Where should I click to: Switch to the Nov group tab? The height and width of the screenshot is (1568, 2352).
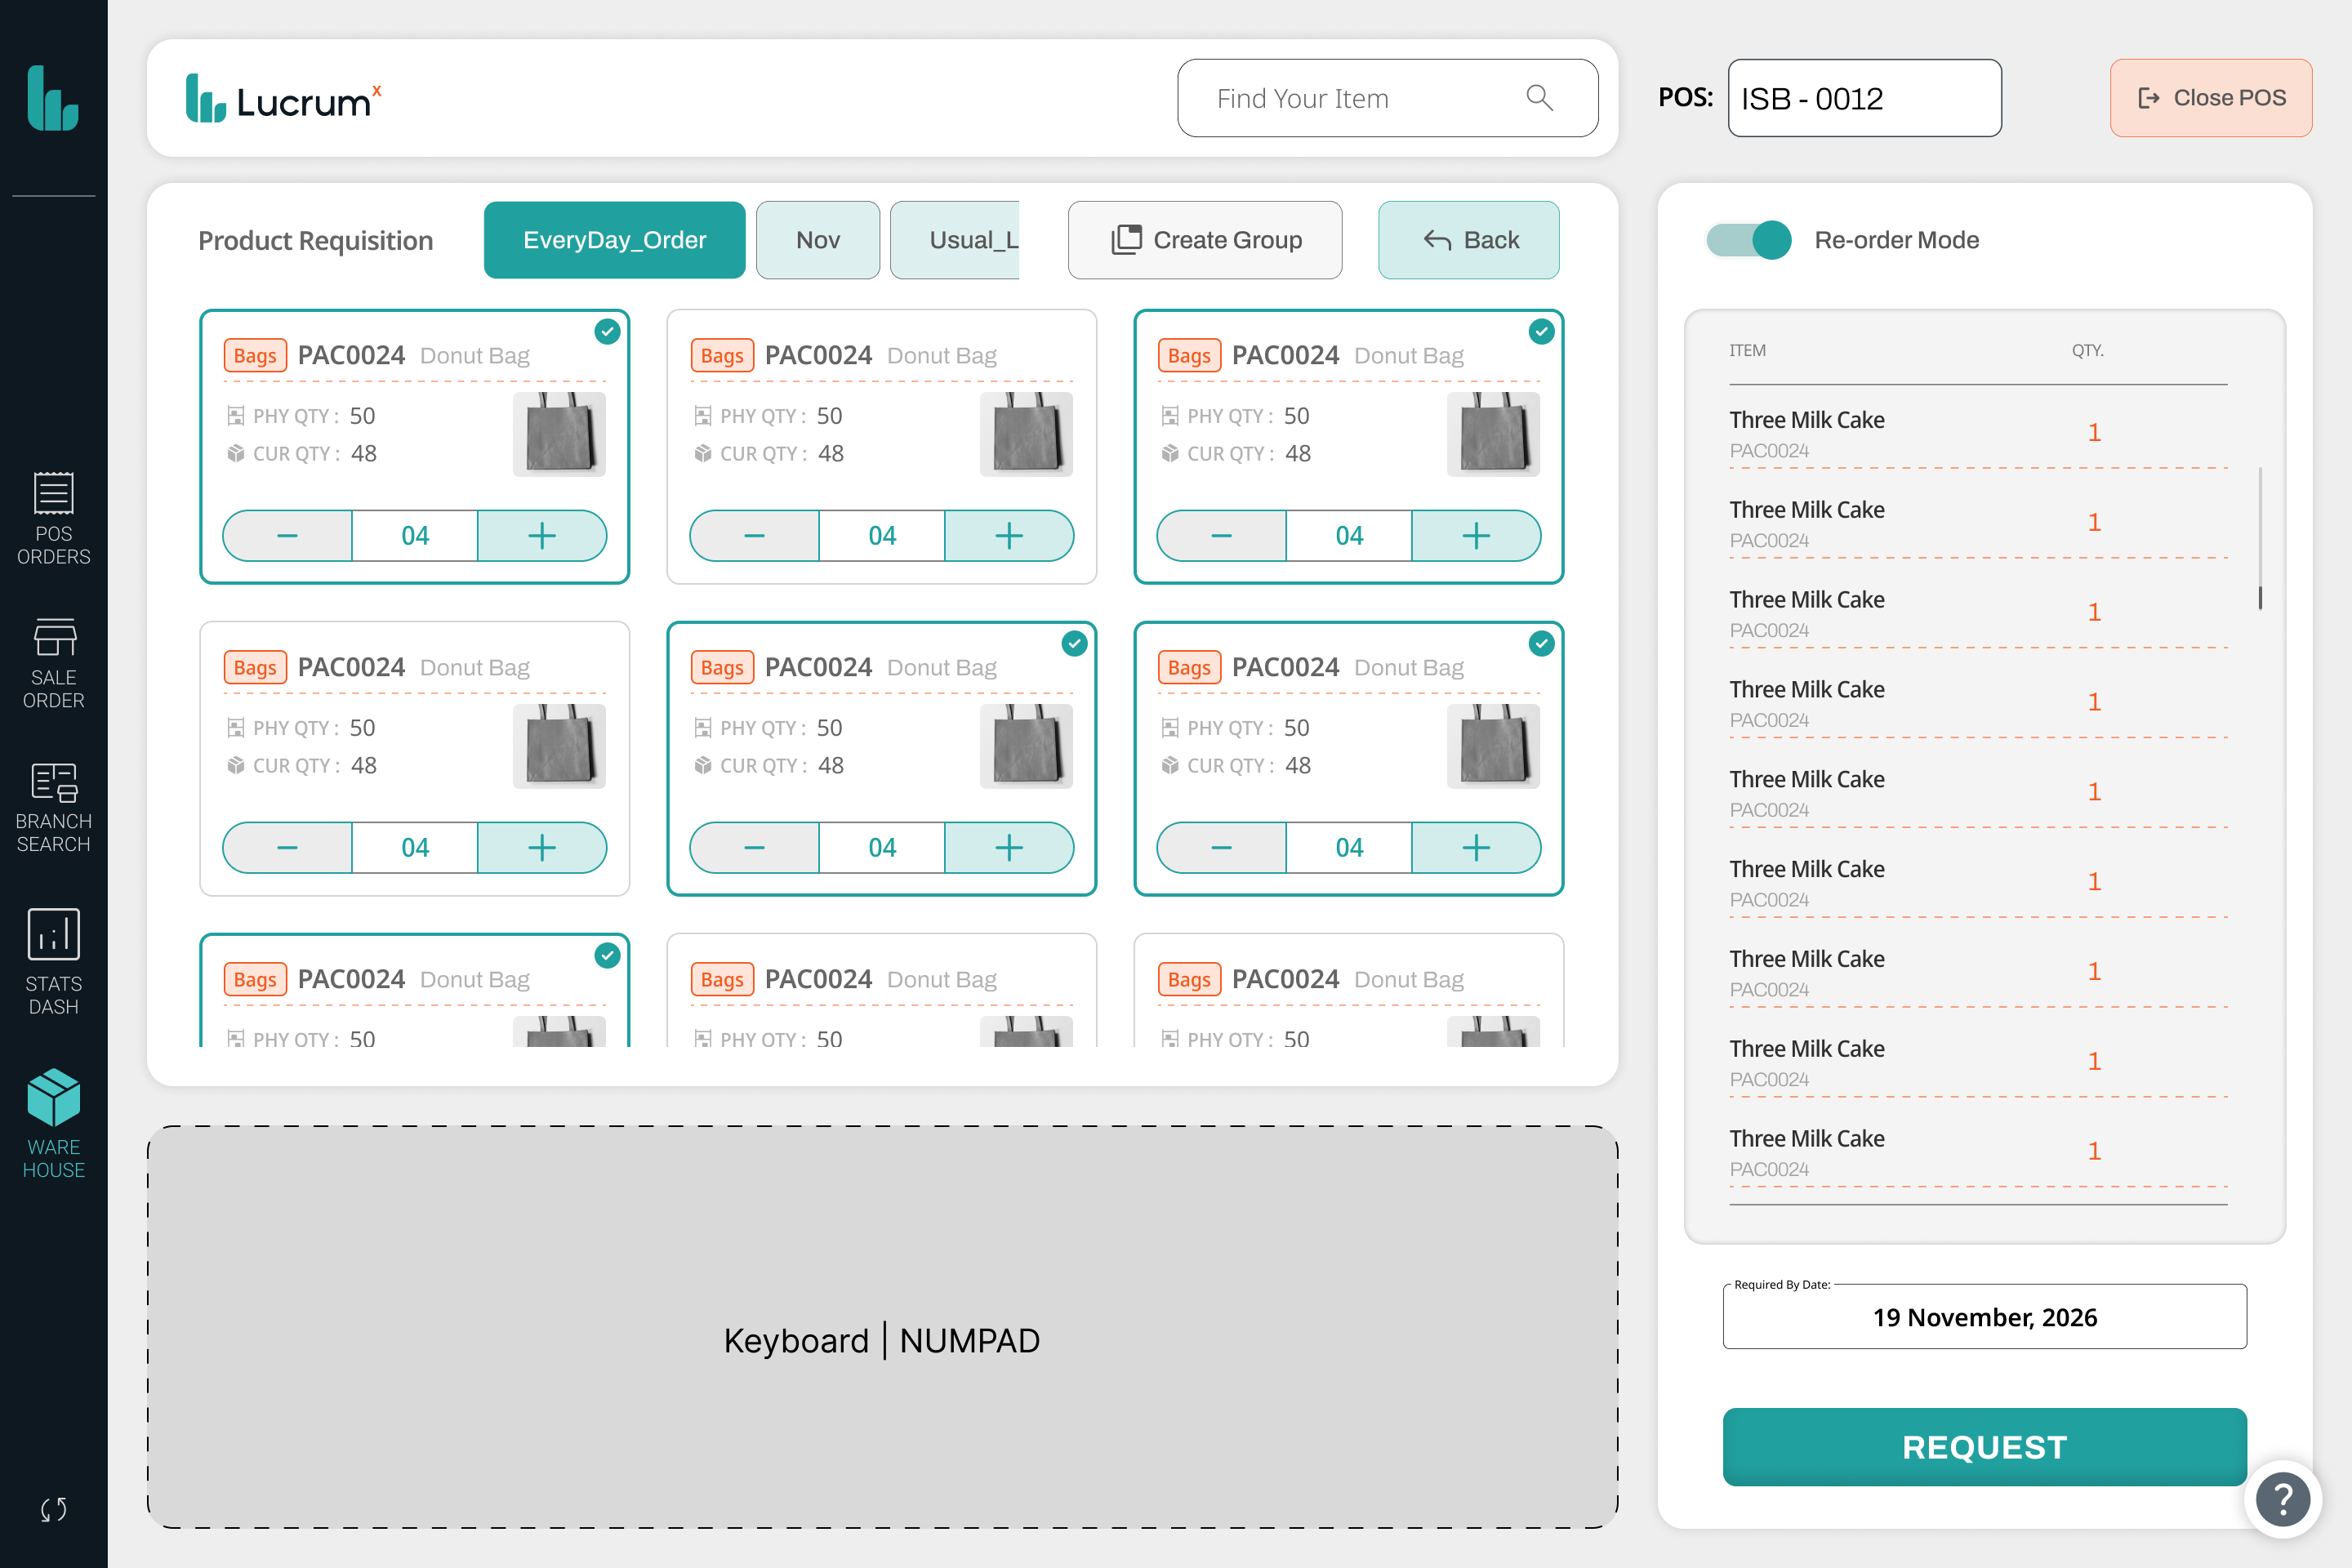click(x=817, y=240)
